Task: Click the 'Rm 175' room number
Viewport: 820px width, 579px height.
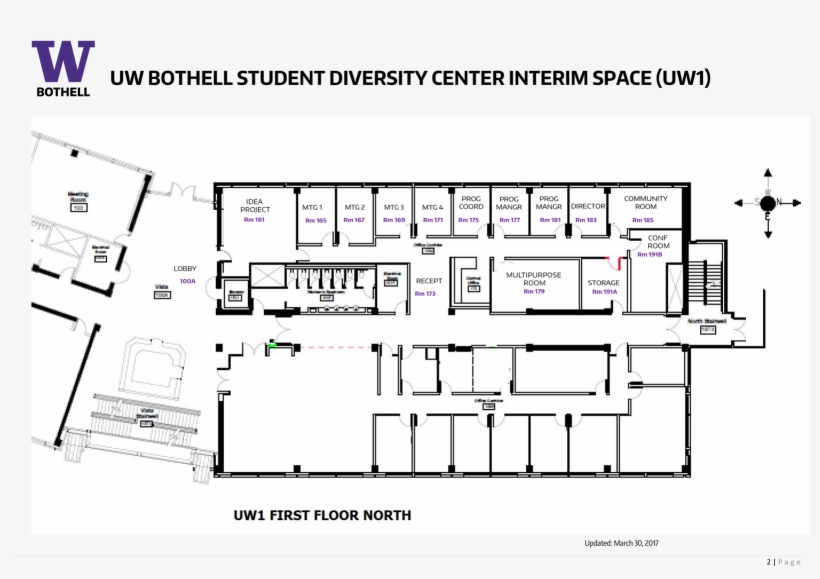Action: [x=469, y=220]
